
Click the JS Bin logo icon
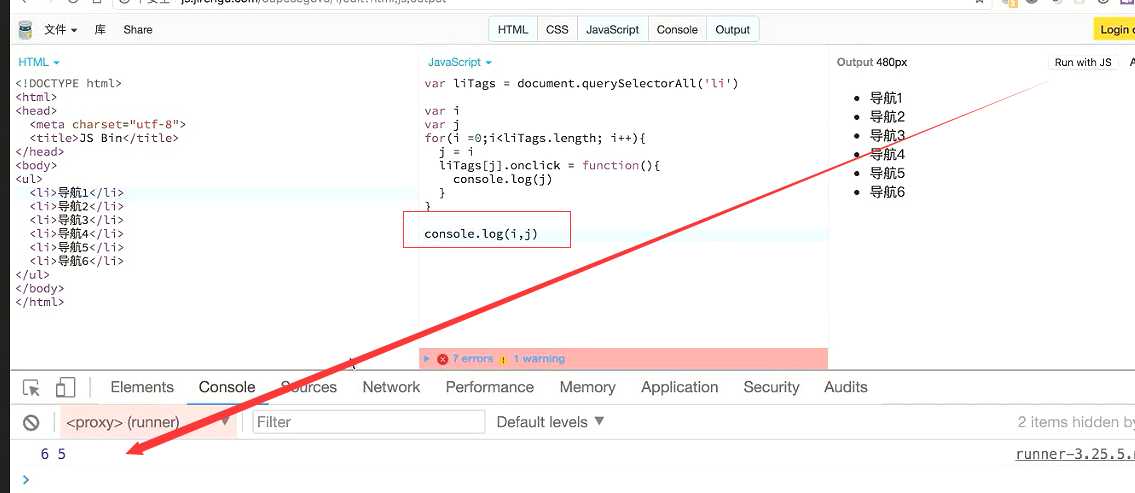point(25,30)
